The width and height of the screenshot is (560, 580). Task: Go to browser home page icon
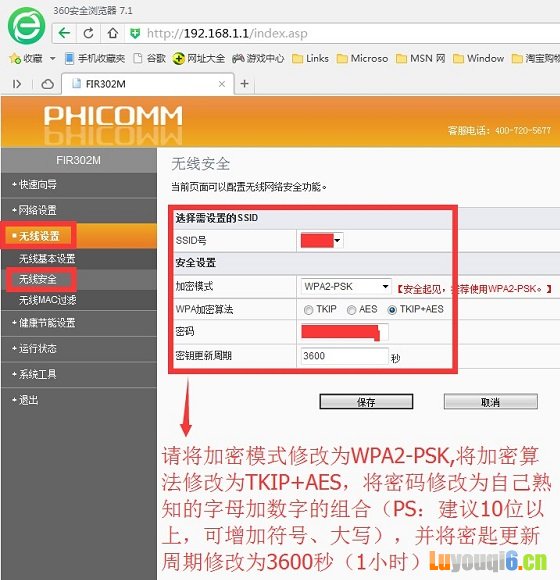tap(112, 33)
